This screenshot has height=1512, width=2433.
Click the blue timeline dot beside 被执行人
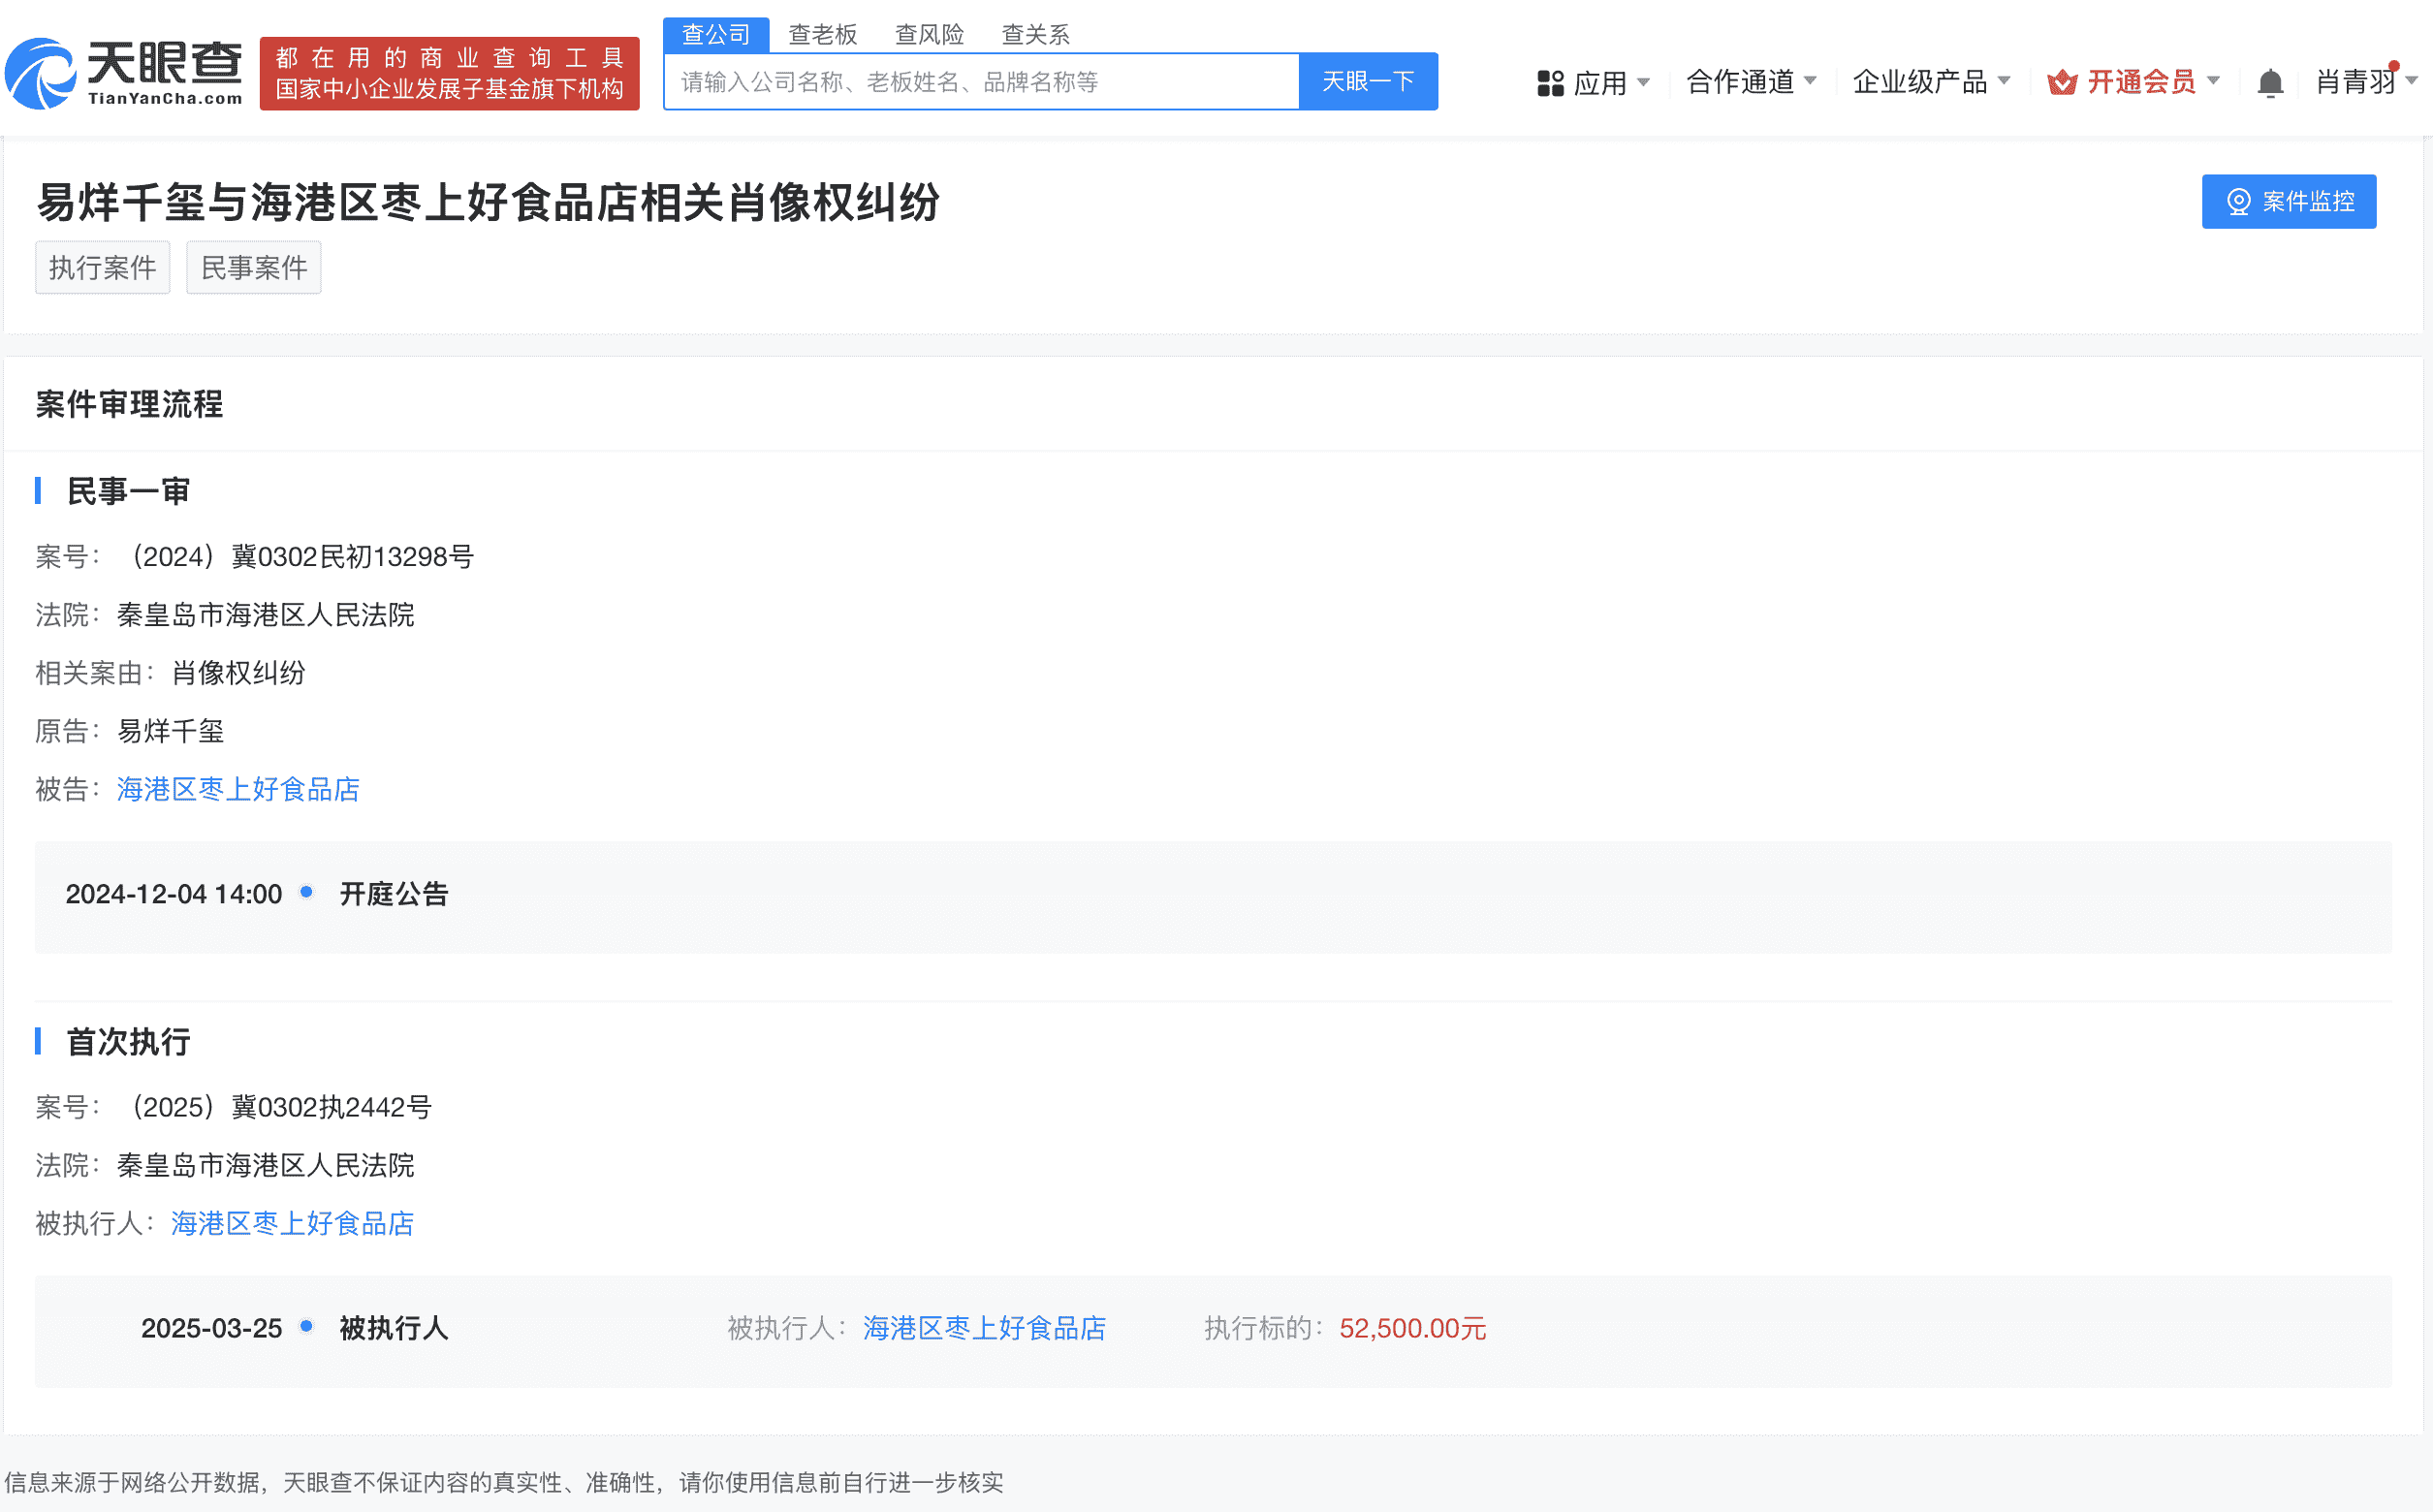[x=306, y=1328]
